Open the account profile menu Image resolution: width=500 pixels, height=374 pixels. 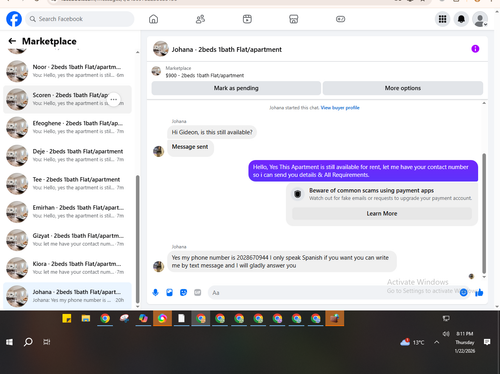(x=480, y=19)
